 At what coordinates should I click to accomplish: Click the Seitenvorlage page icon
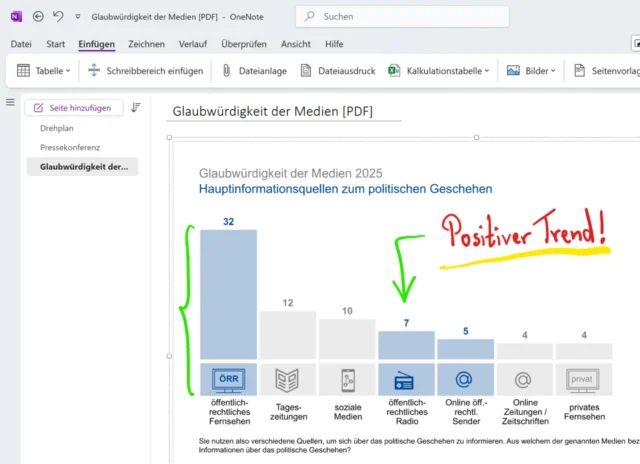580,71
